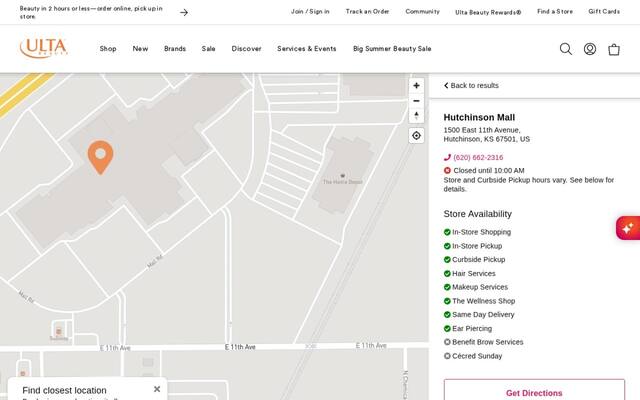
Task: Click the find my location map button
Action: point(416,136)
